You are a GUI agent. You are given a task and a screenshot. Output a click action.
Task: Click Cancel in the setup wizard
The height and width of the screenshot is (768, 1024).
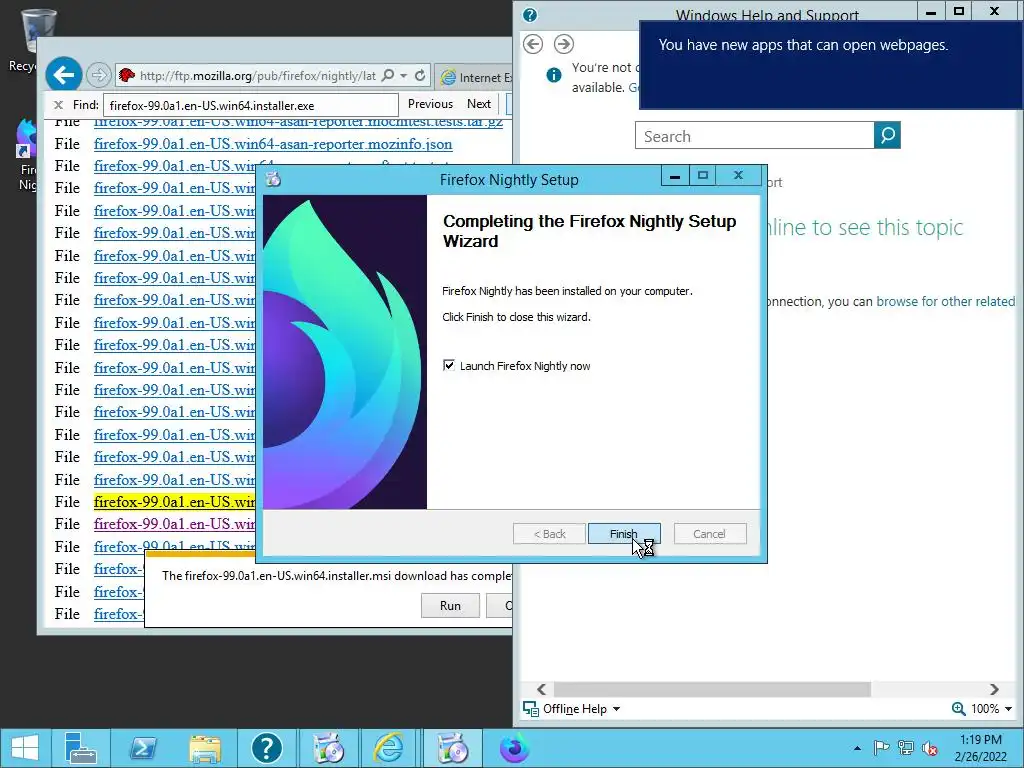click(x=709, y=534)
